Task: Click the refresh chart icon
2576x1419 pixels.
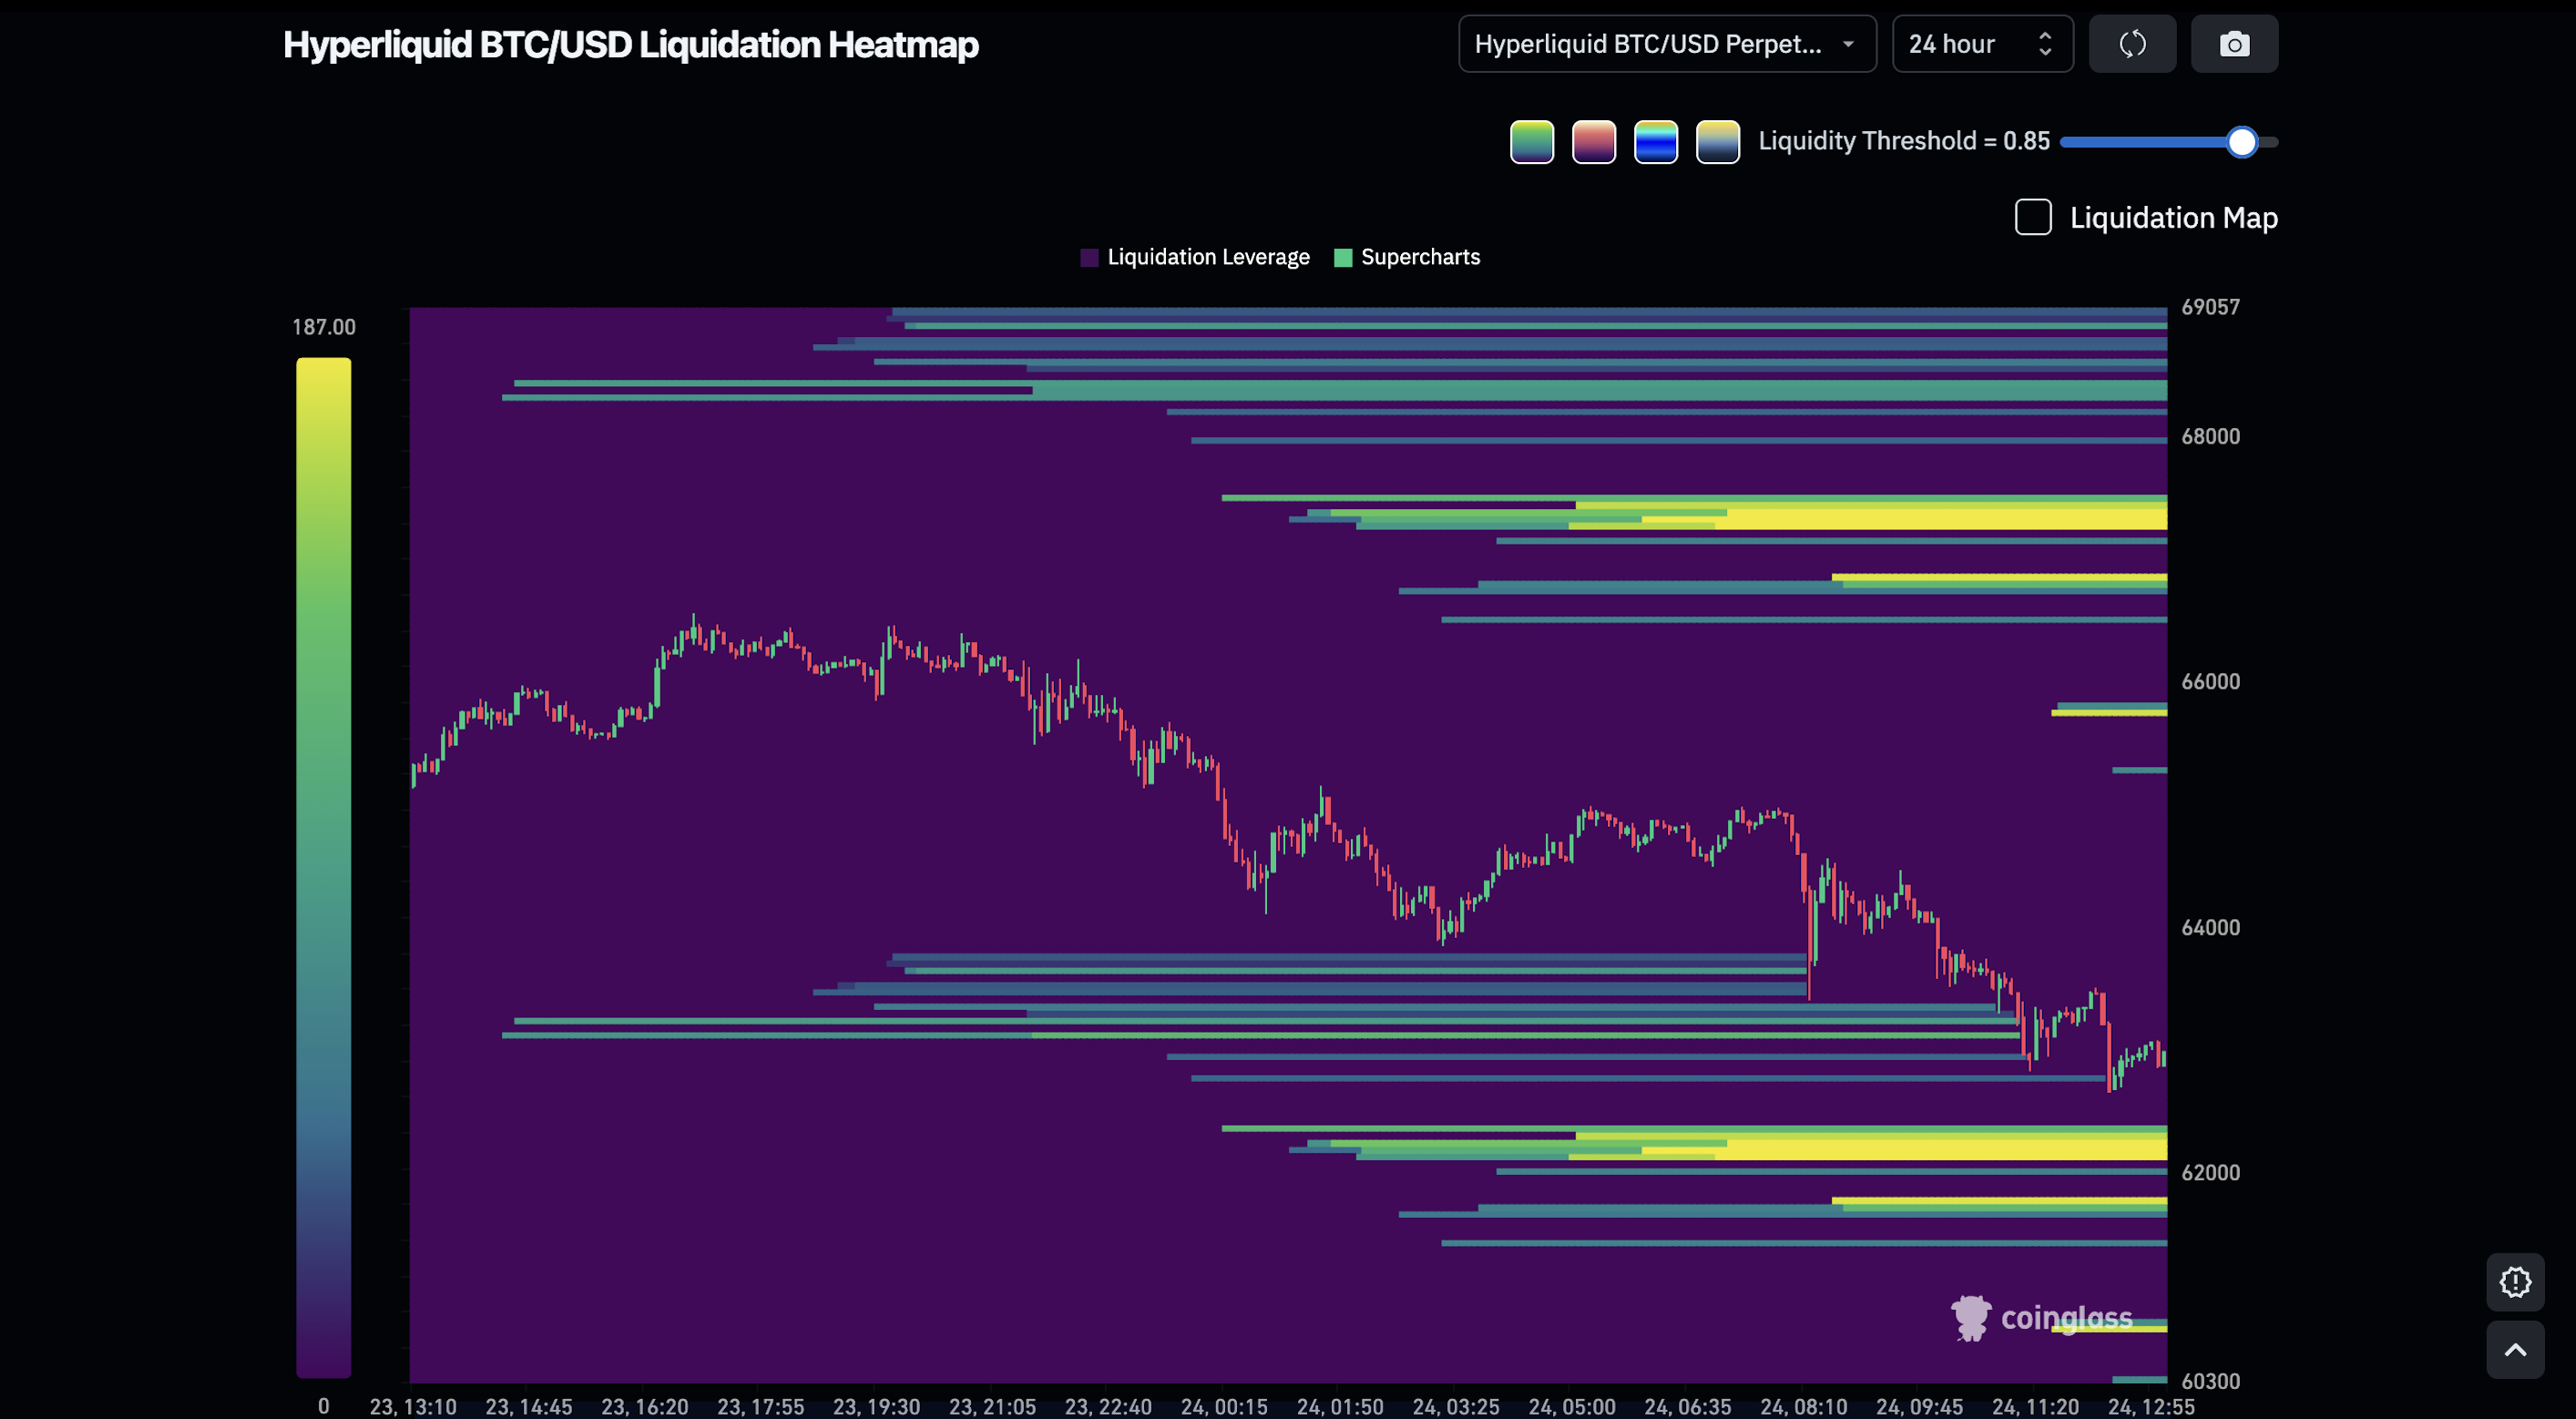Action: point(2132,43)
